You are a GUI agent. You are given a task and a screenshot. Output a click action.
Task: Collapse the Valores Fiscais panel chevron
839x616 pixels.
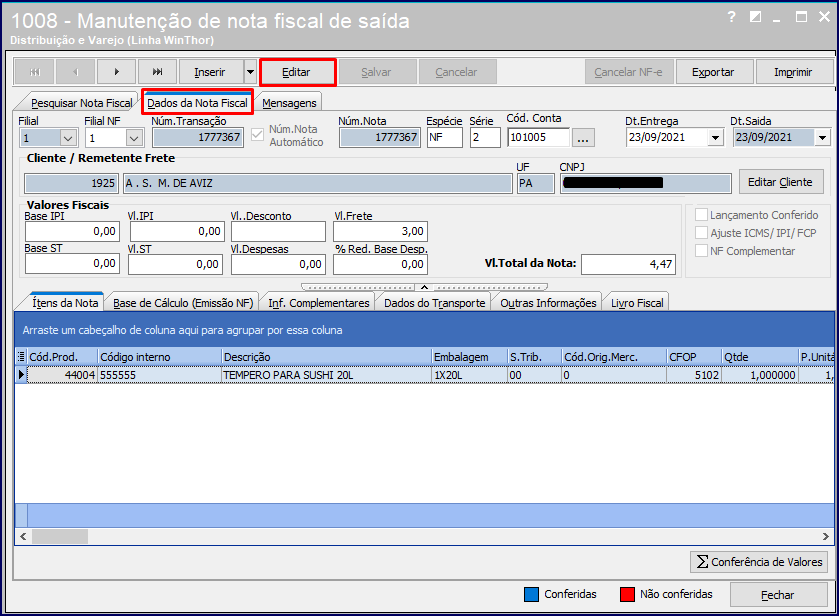coord(424,287)
